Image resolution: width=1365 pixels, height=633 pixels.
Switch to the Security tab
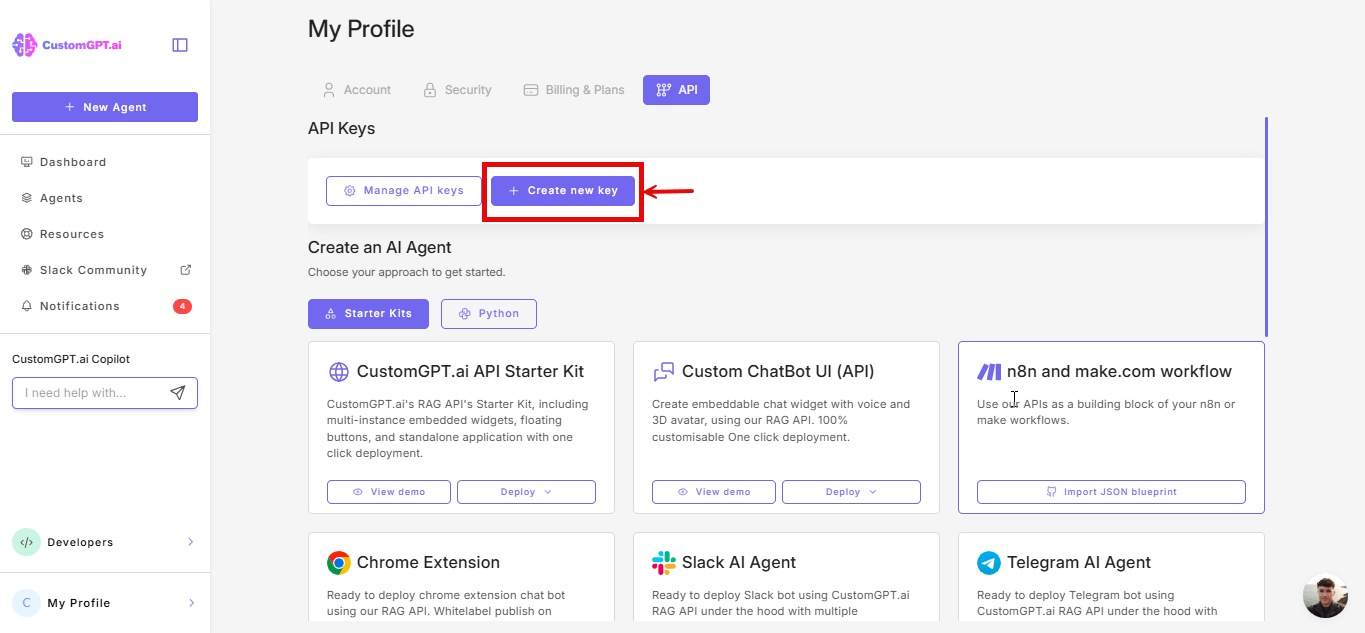pyautogui.click(x=457, y=90)
